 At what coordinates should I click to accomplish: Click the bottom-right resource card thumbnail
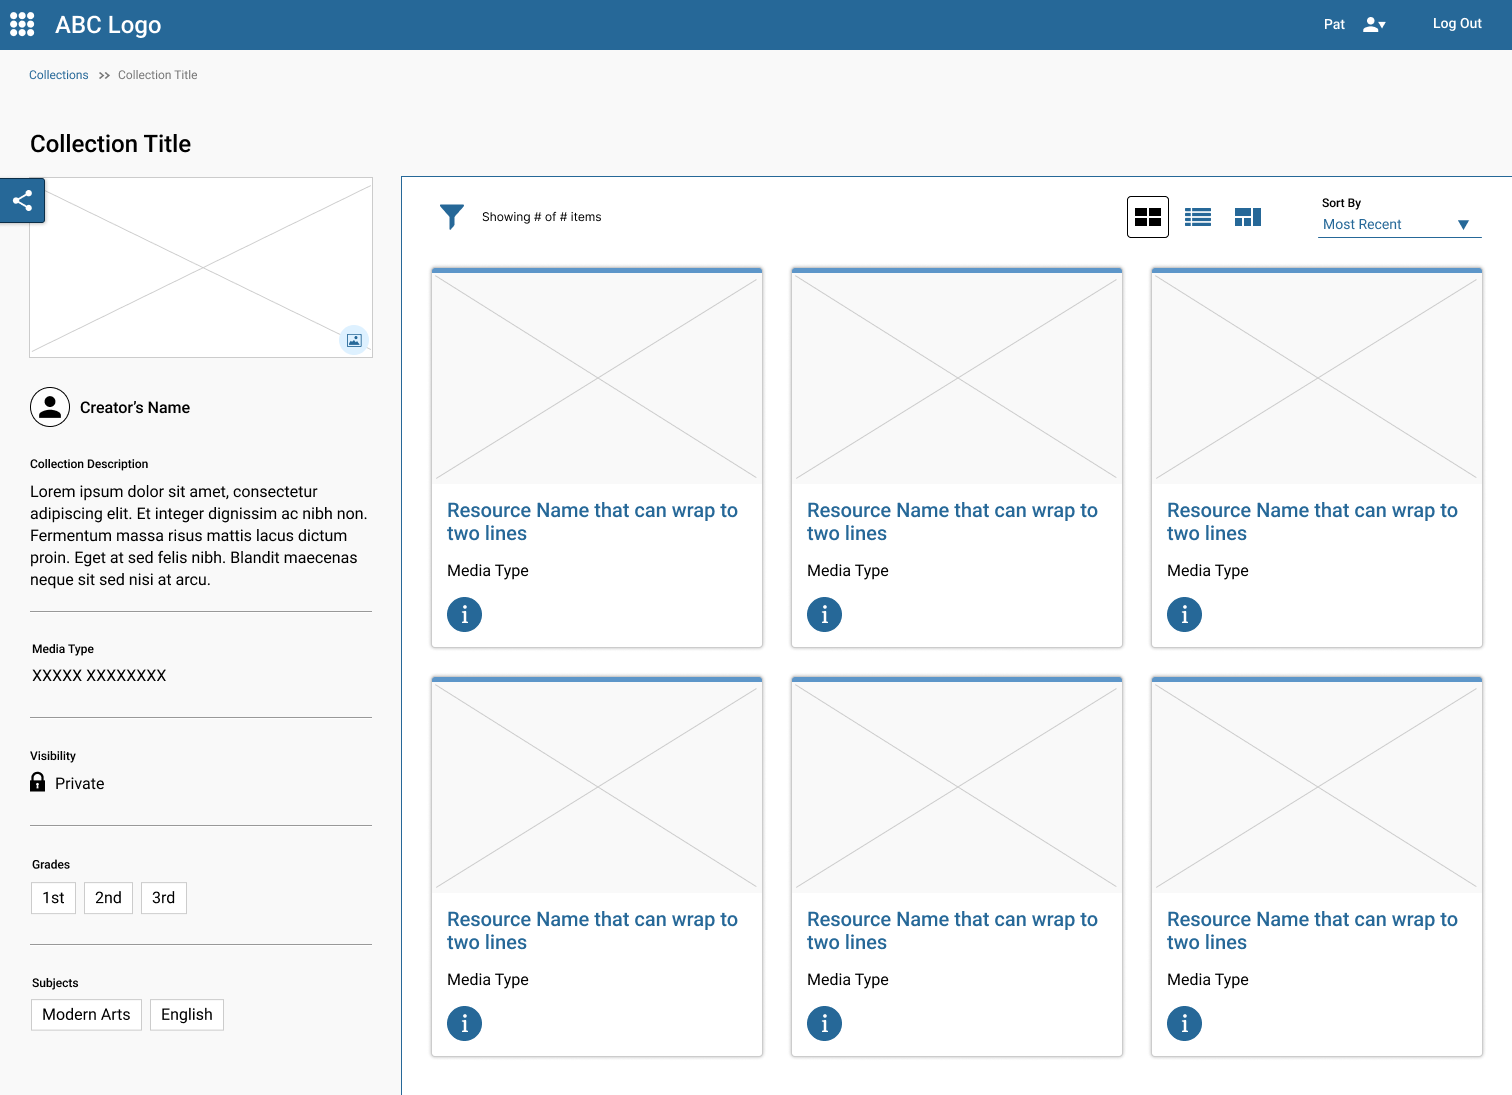point(1316,787)
